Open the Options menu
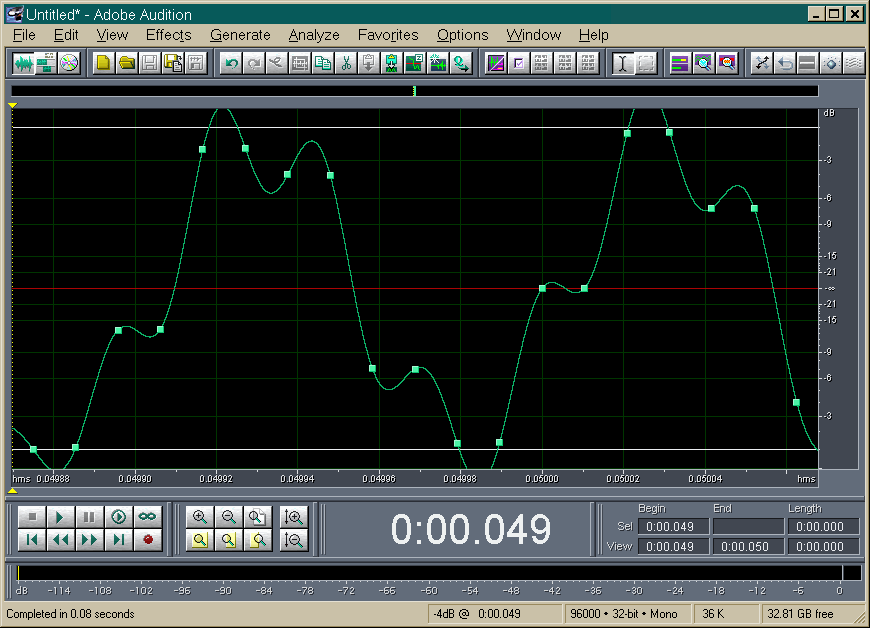870x628 pixels. tap(462, 35)
